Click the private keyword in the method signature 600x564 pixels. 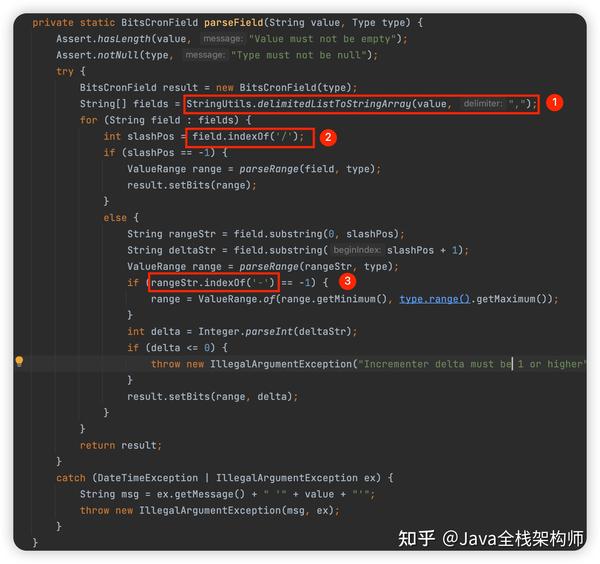pyautogui.click(x=53, y=23)
